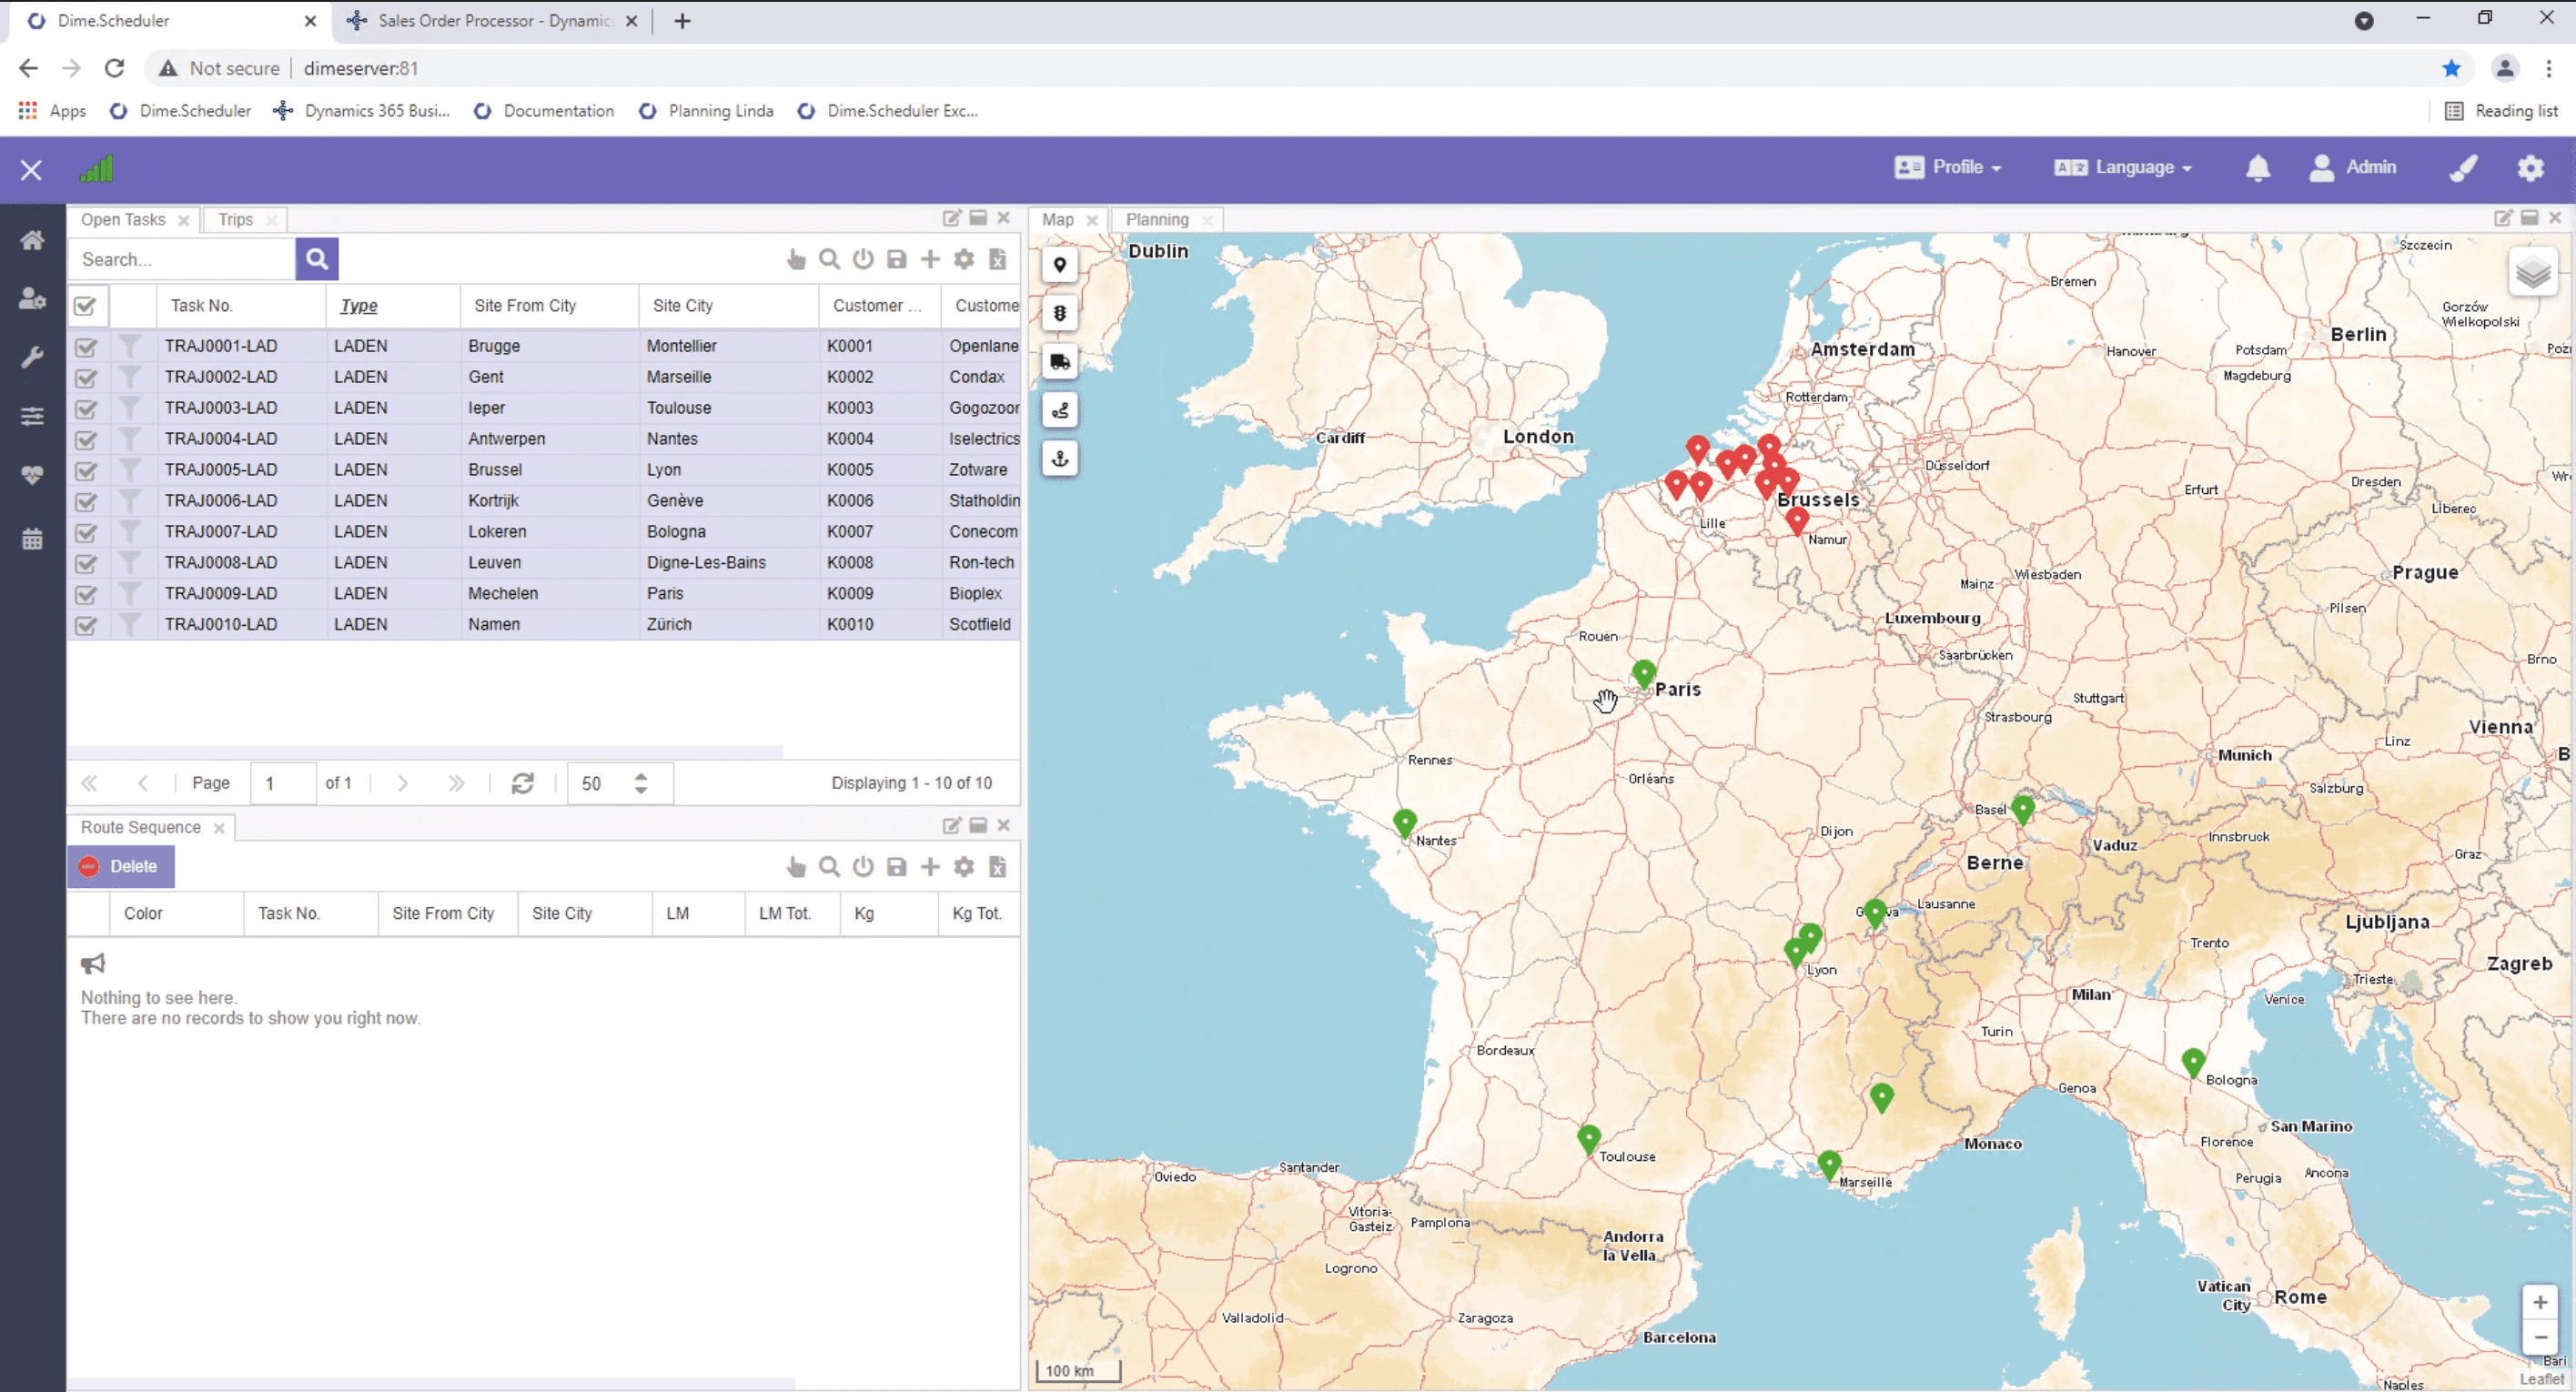Image resolution: width=2576 pixels, height=1392 pixels.
Task: Select the location pin tool on the map
Action: tap(1060, 265)
